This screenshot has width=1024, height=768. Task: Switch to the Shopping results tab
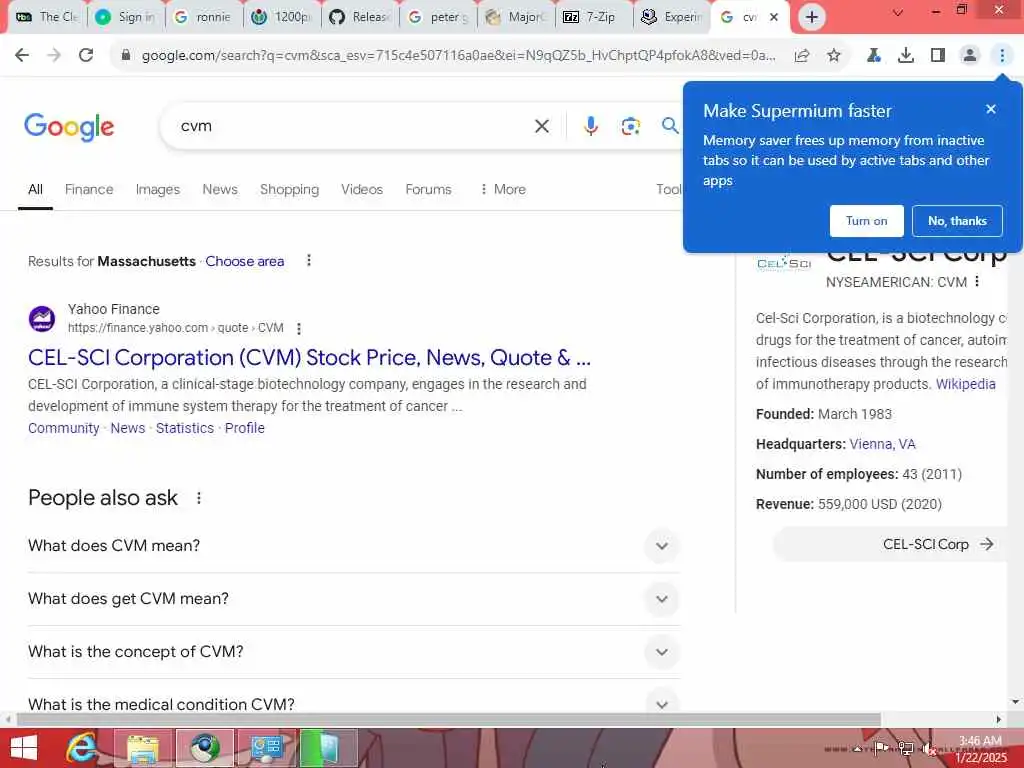tap(289, 189)
